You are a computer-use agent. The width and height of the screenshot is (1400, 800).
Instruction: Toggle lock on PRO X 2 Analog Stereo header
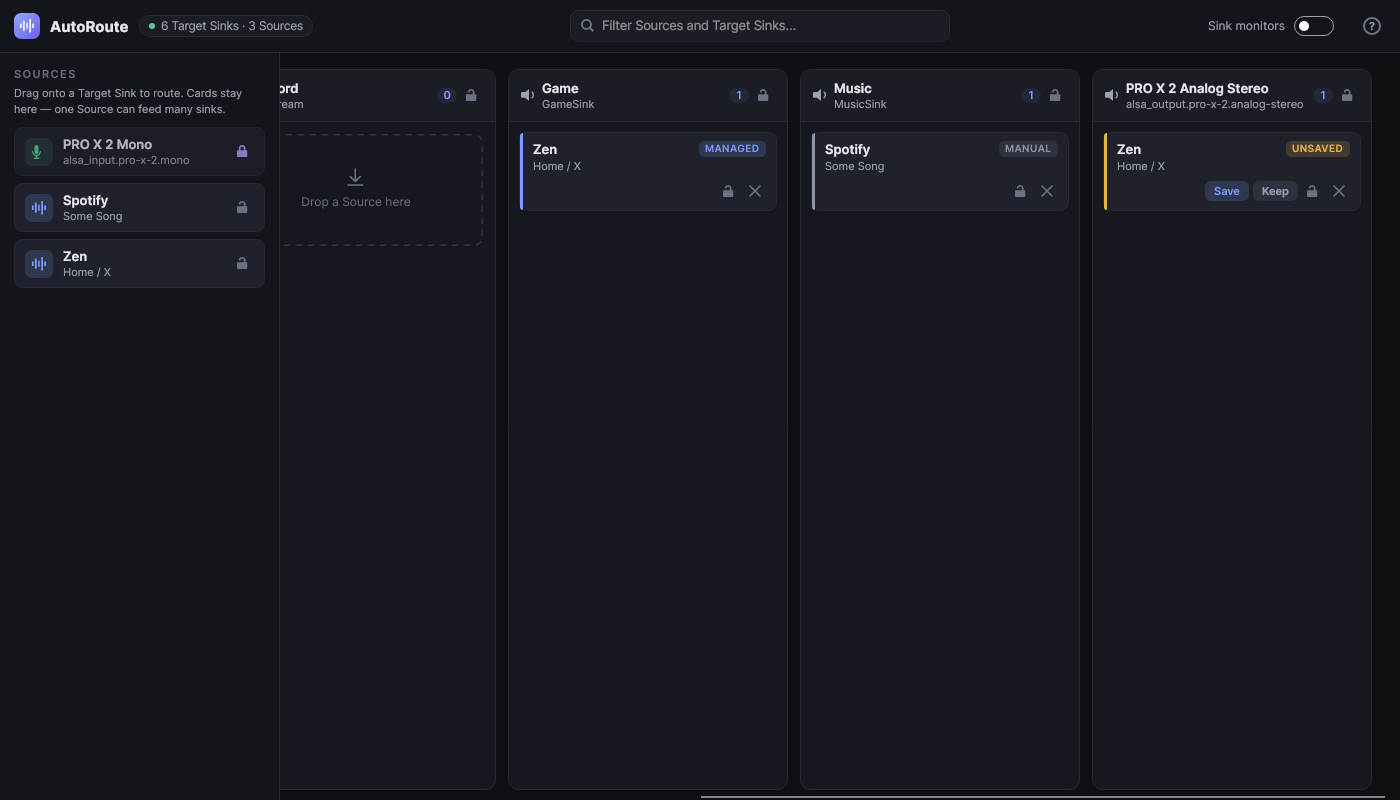(x=1347, y=96)
